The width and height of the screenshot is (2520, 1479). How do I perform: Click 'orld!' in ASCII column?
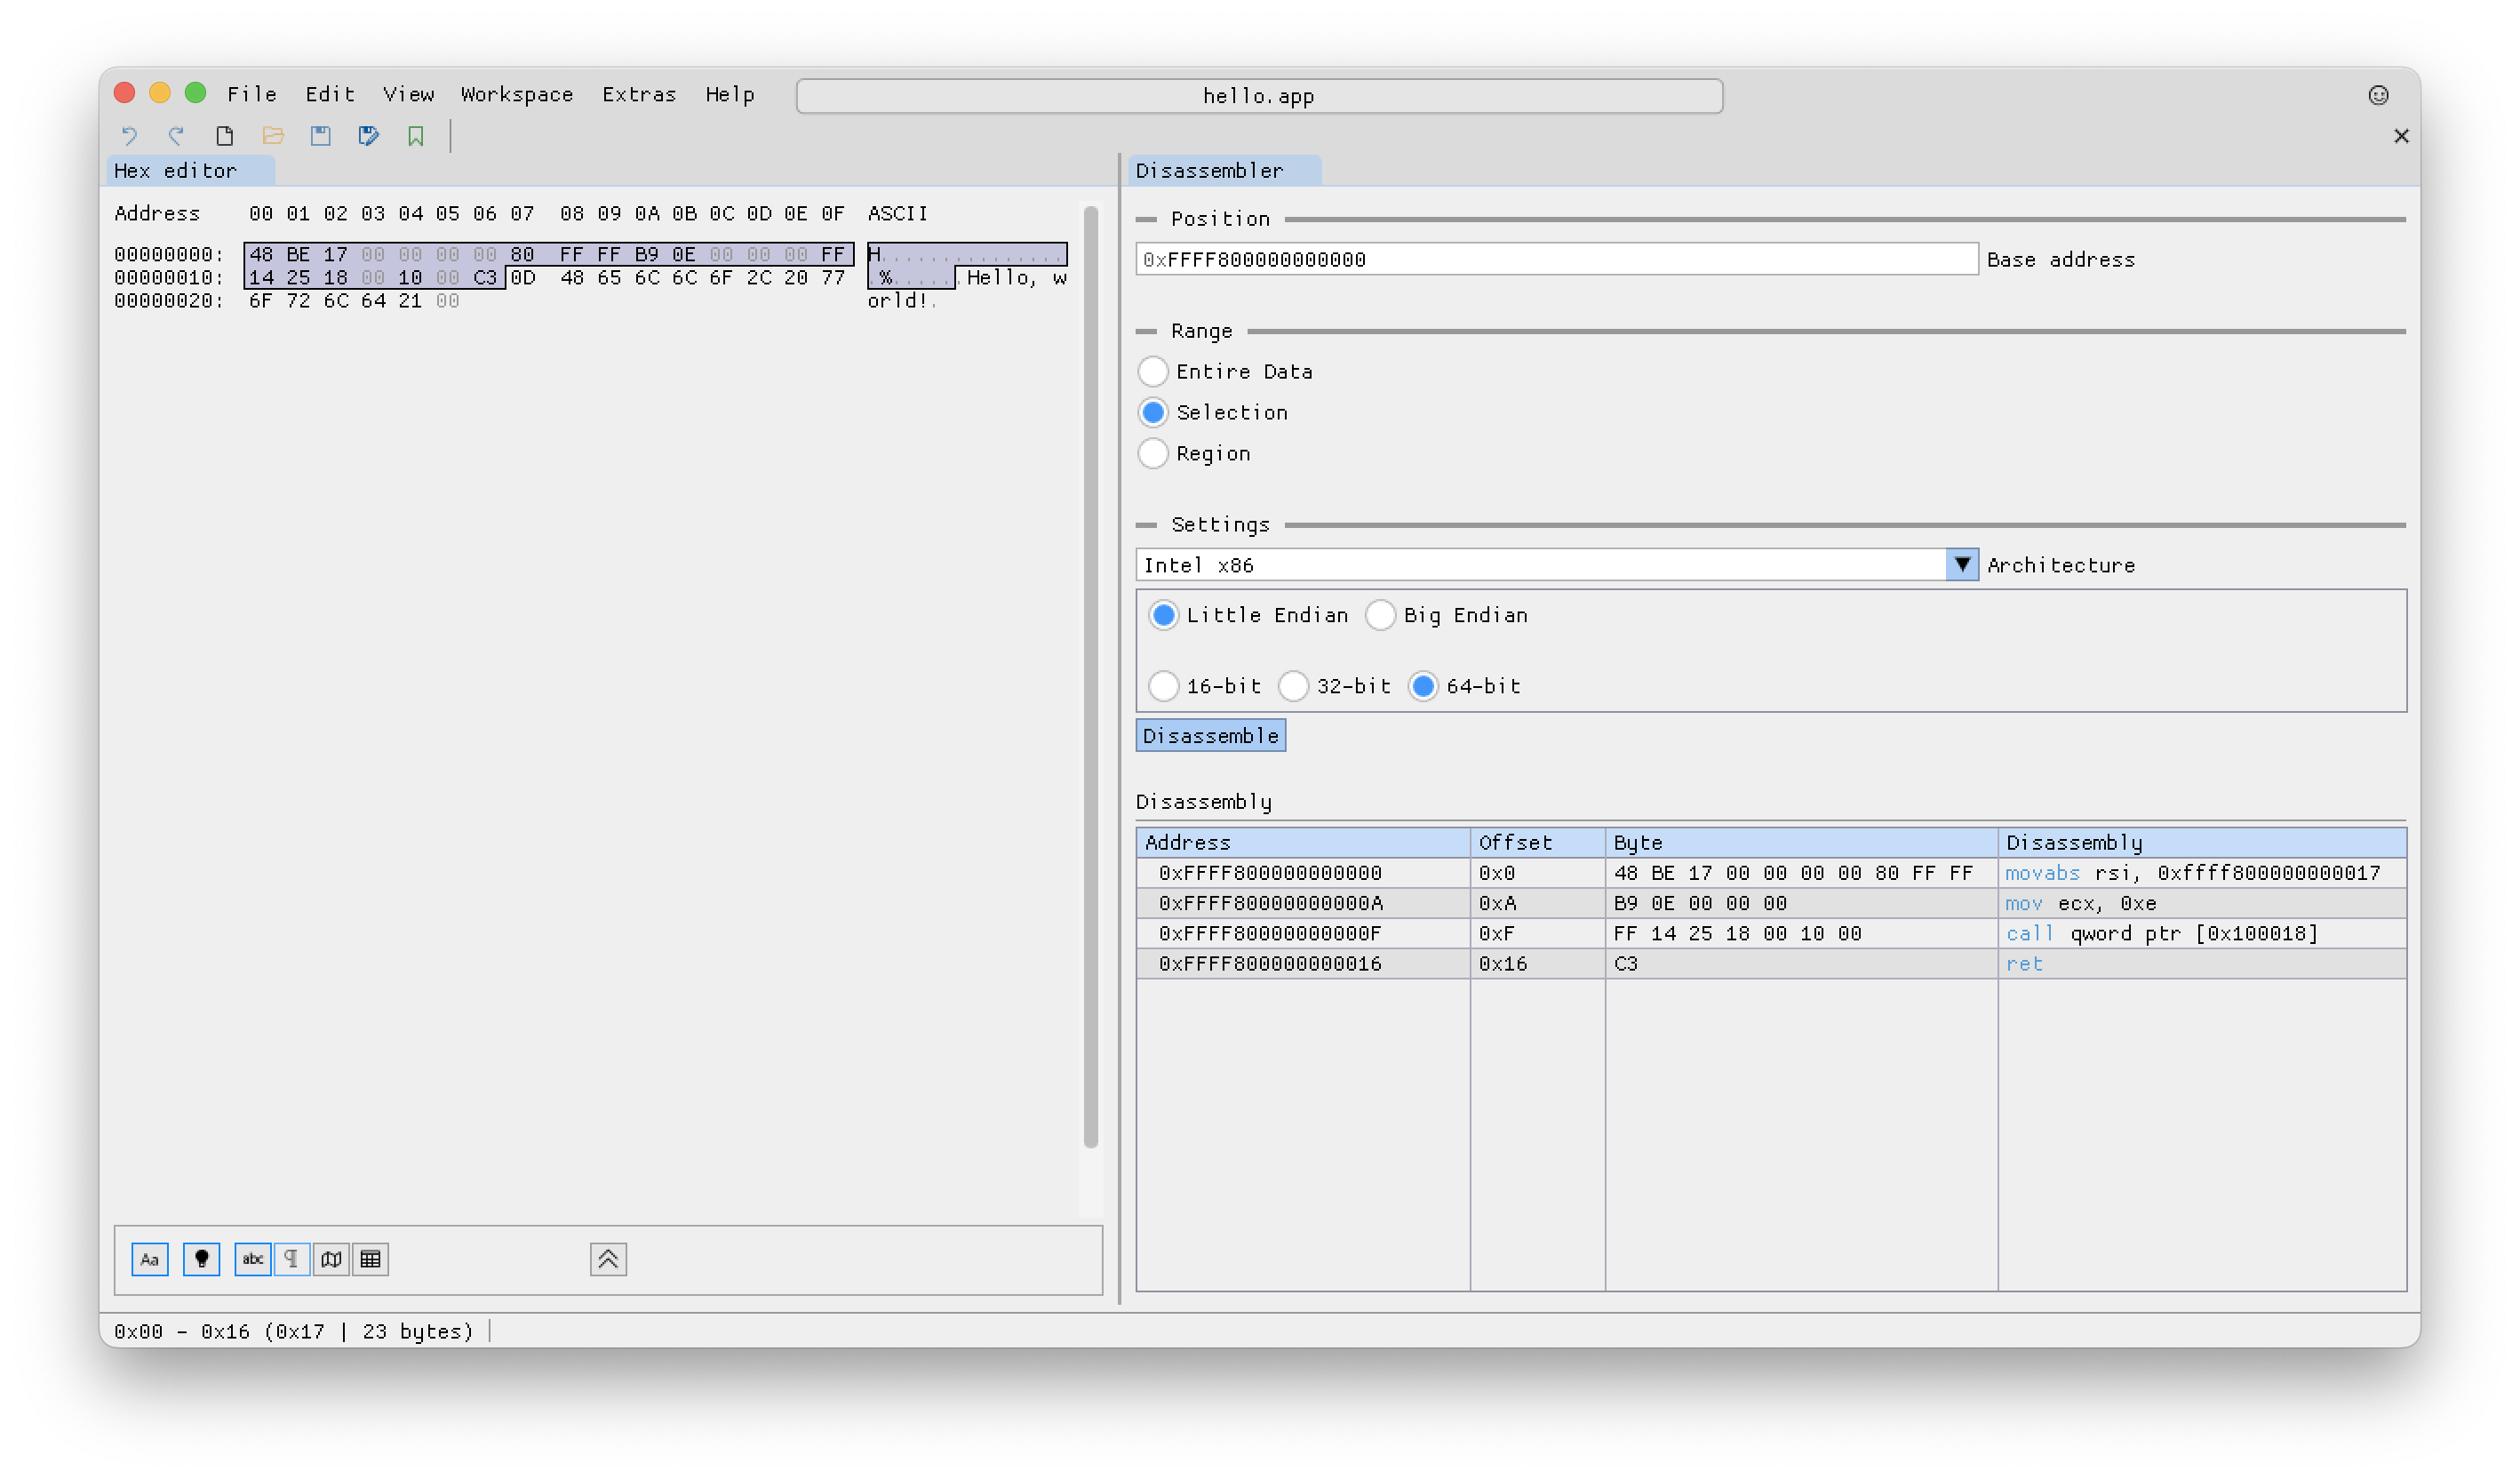pyautogui.click(x=897, y=301)
